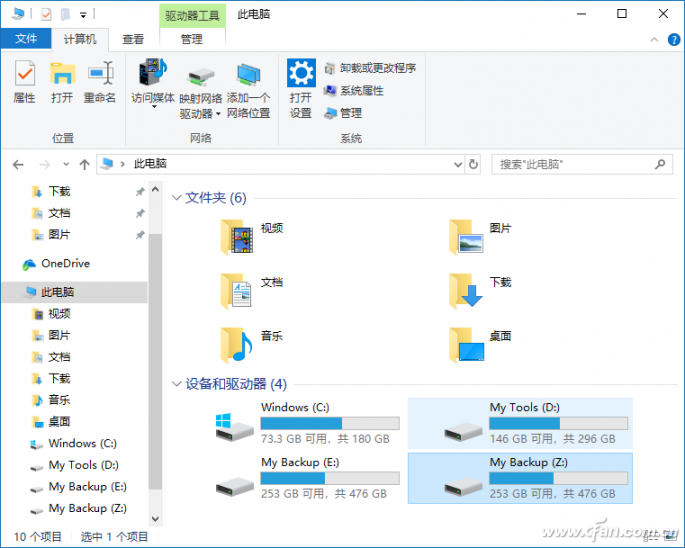Expand the address bar history dropdown
The height and width of the screenshot is (548, 685).
[x=458, y=164]
